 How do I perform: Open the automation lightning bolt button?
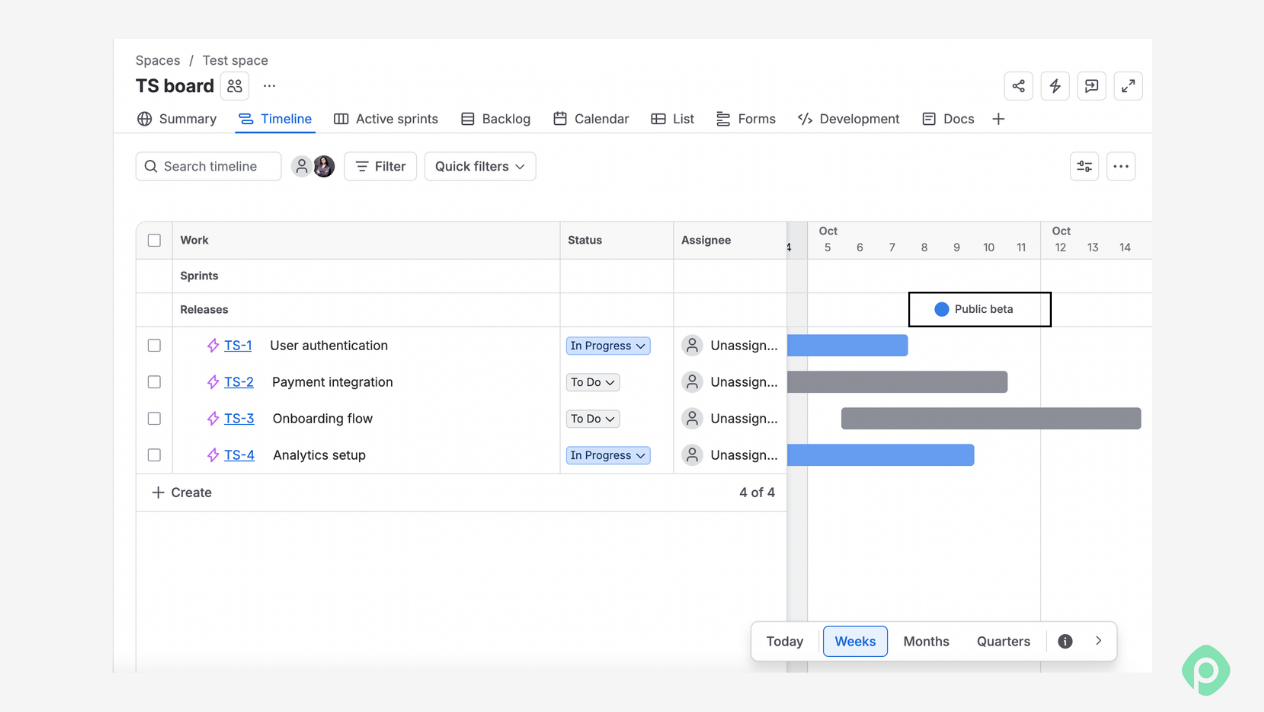point(1055,86)
